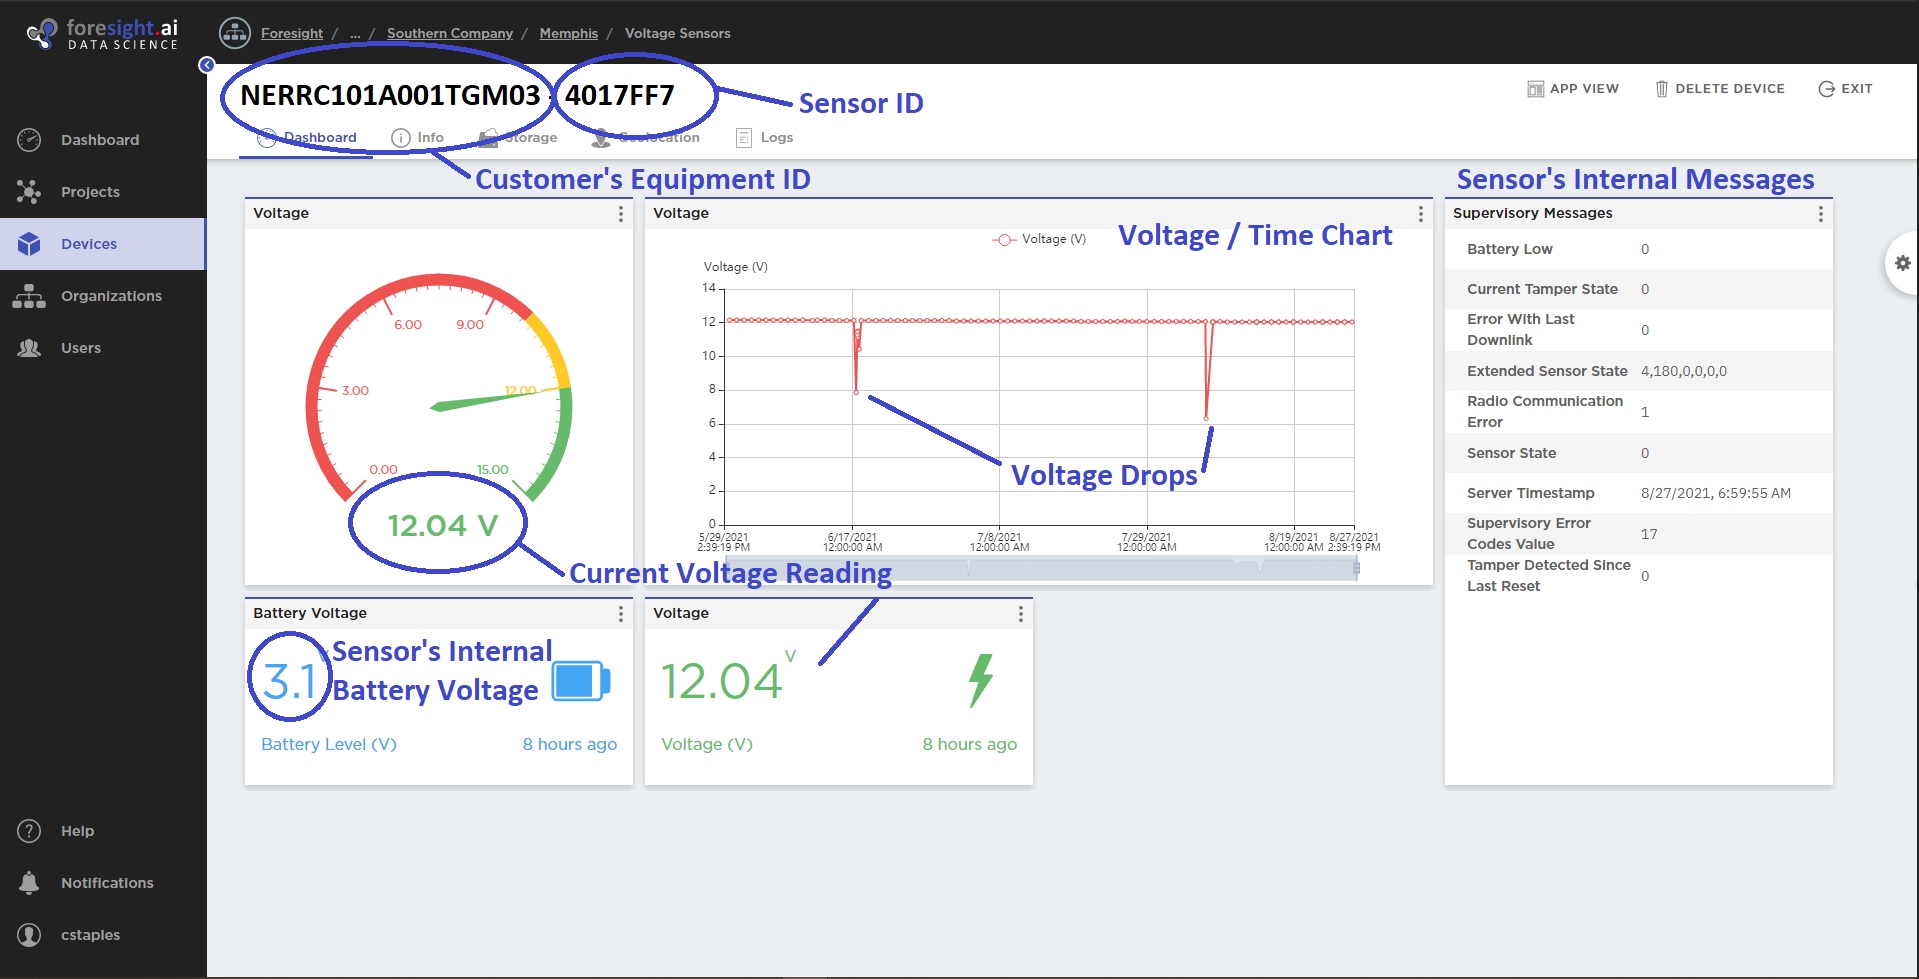The image size is (1919, 979).
Task: Expand the Supervisory Messages options menu
Action: click(1820, 214)
